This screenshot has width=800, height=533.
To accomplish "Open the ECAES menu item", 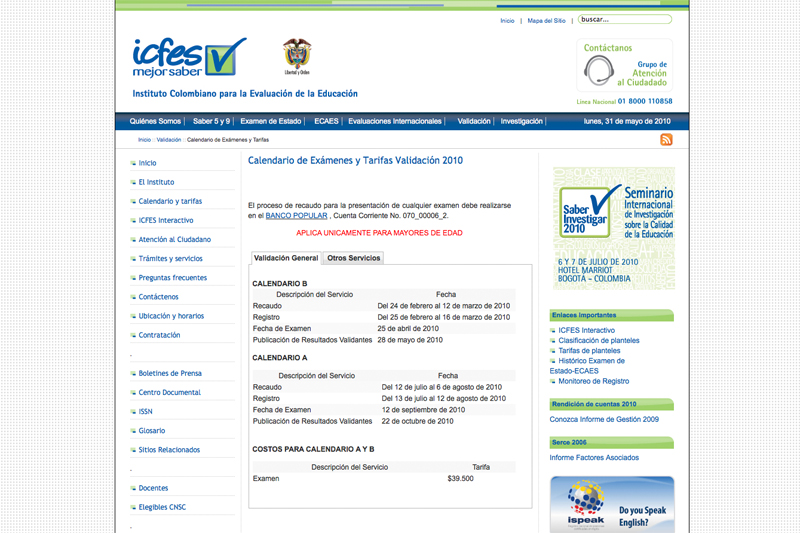I will (326, 121).
